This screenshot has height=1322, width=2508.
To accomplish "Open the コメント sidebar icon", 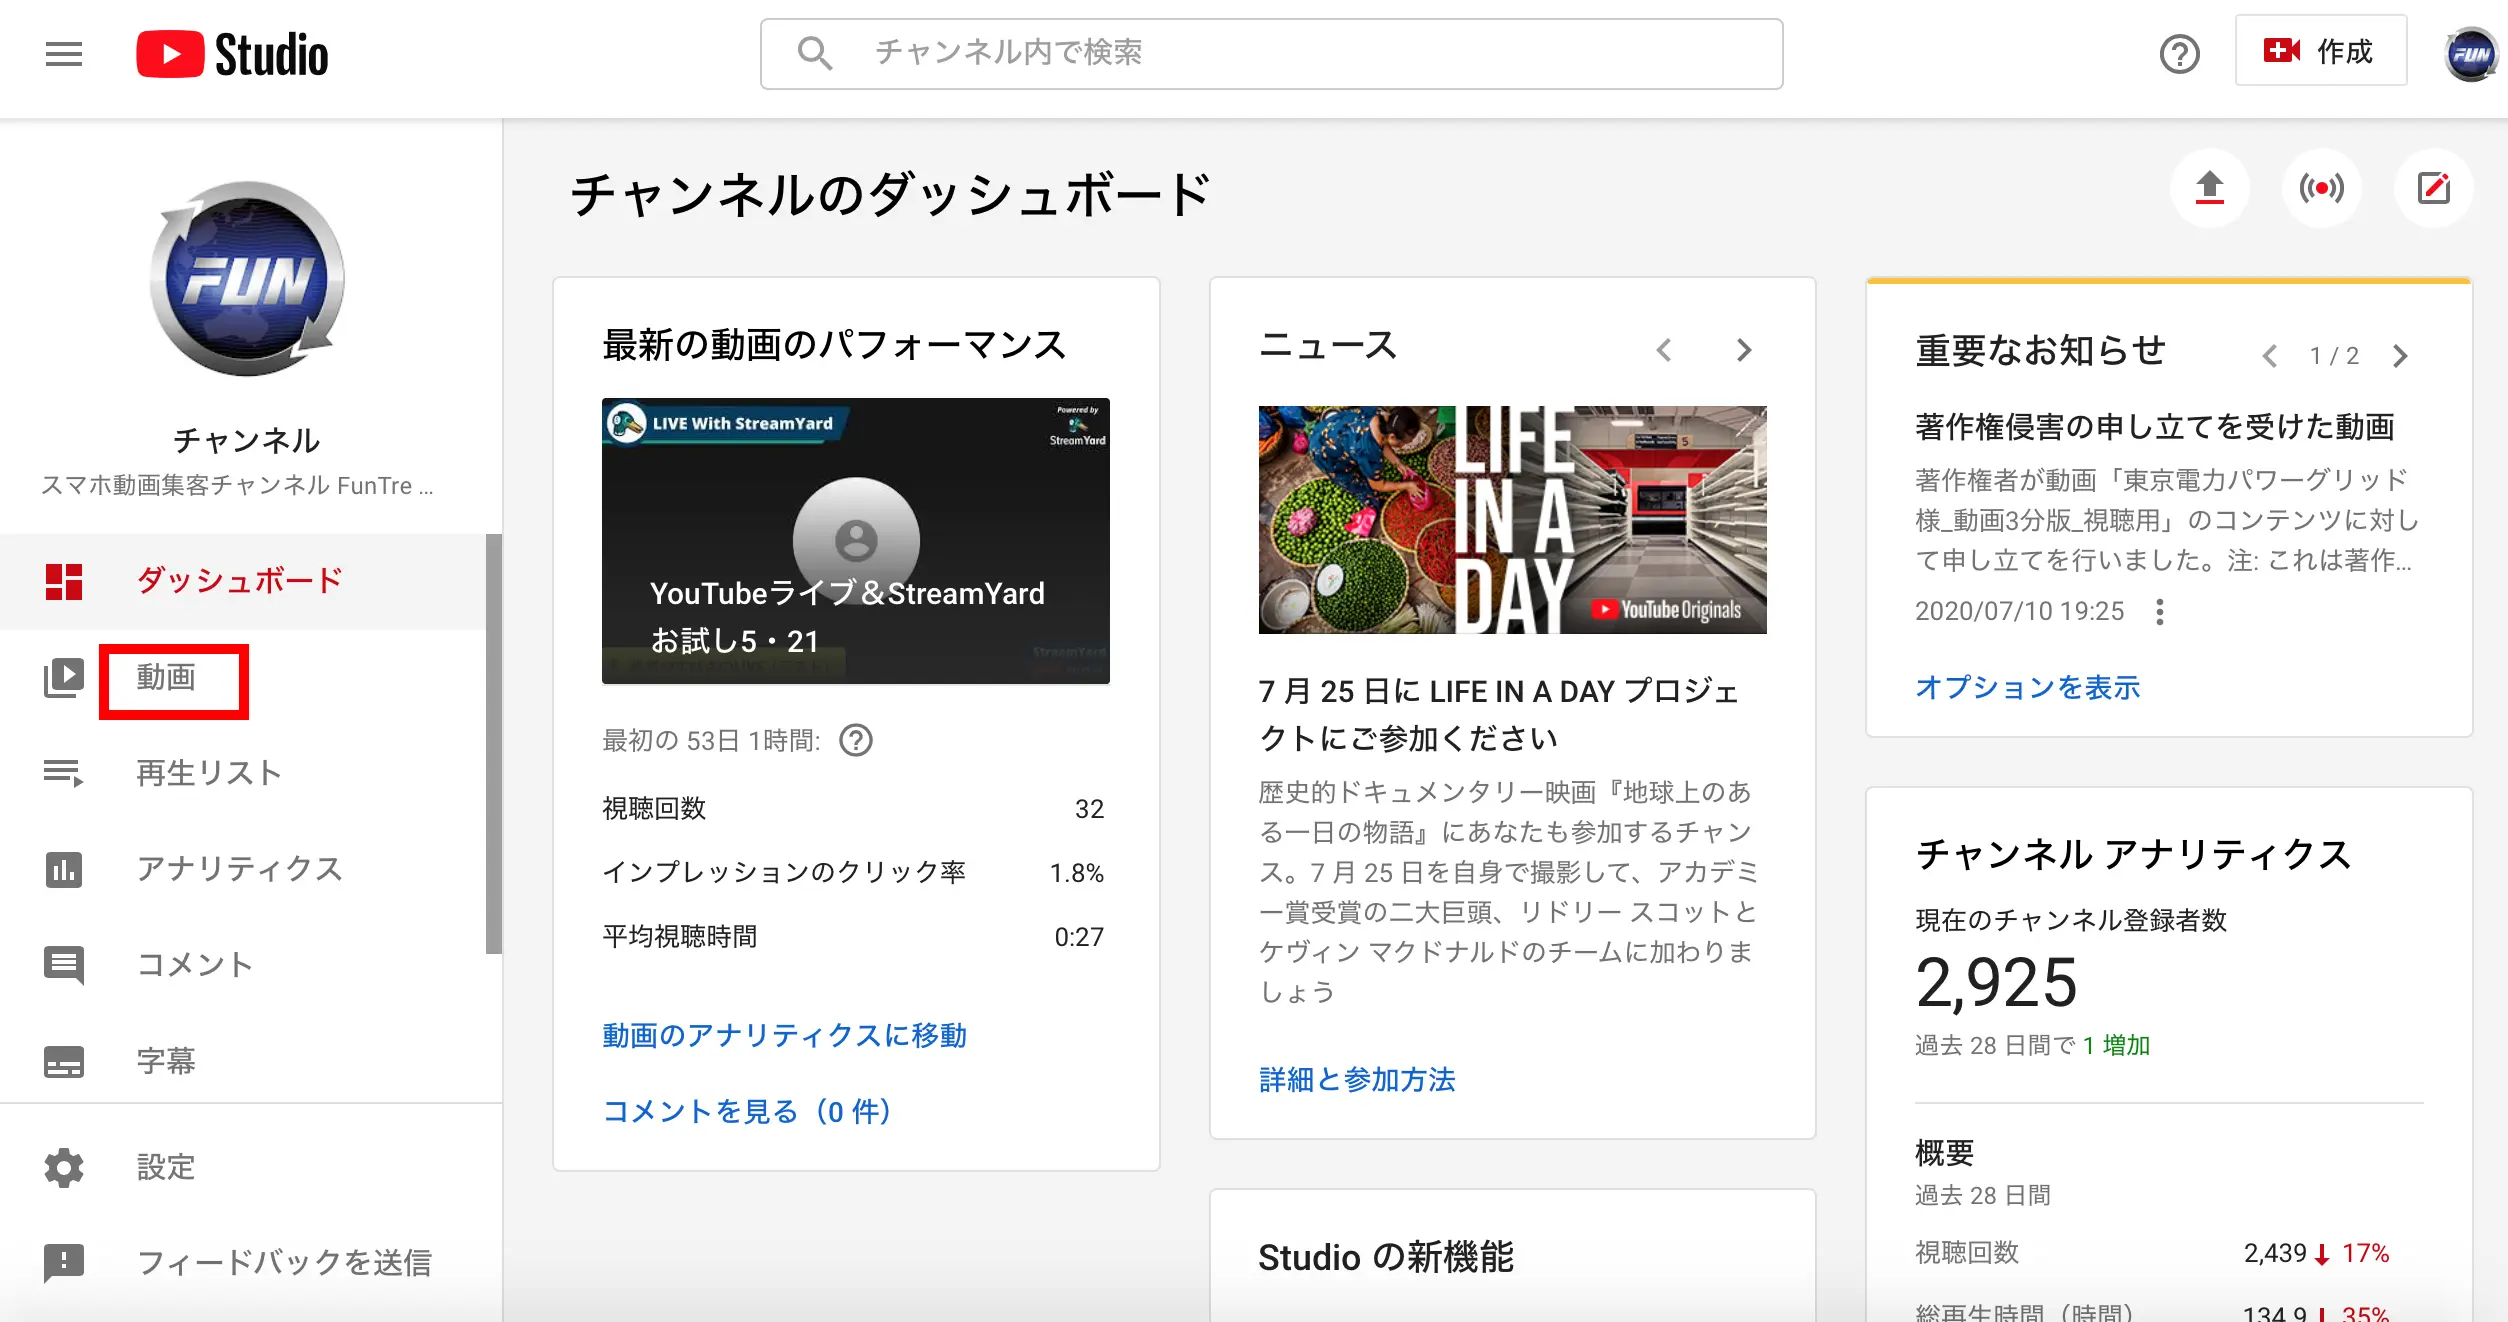I will [64, 964].
